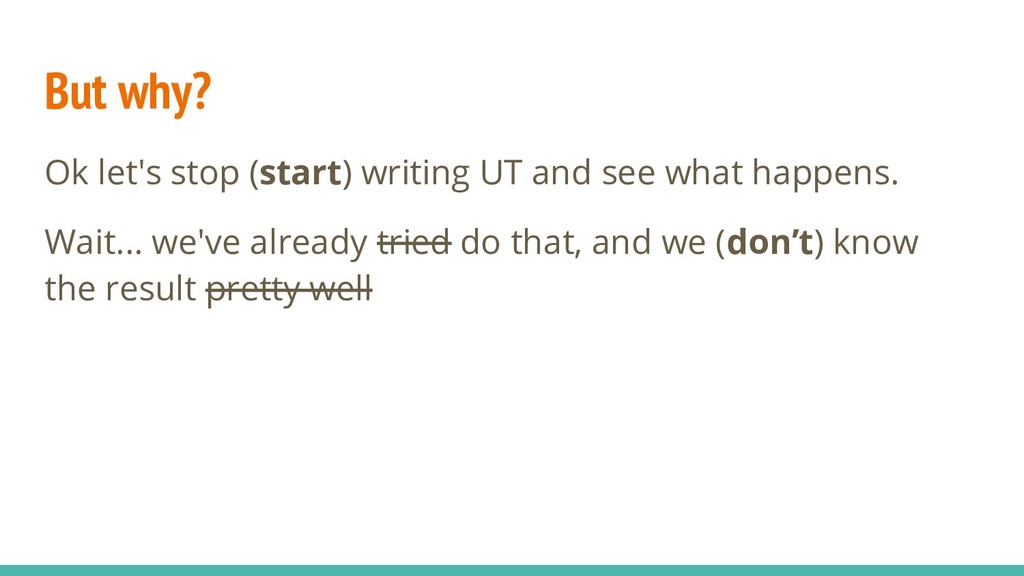
Task: Click the word "let's" in first sentence
Action: click(x=129, y=172)
